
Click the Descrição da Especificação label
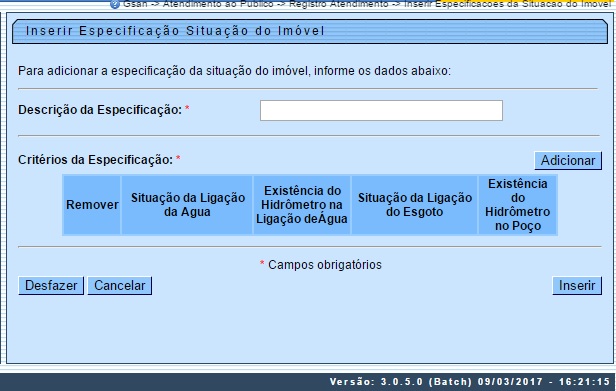click(x=100, y=110)
